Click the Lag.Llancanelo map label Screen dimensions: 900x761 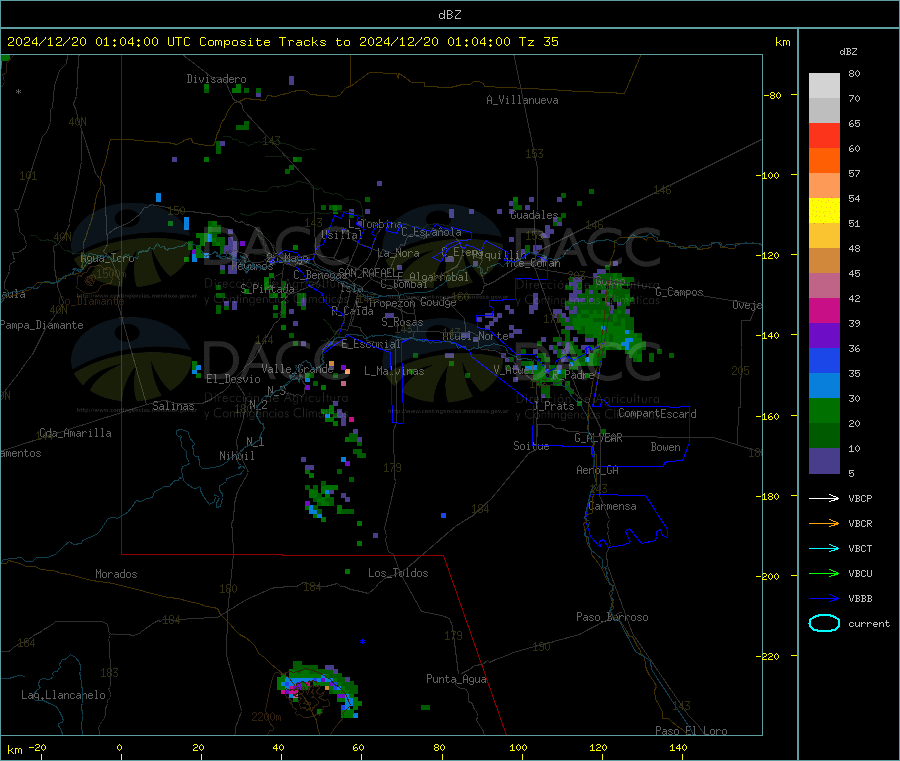coord(63,695)
